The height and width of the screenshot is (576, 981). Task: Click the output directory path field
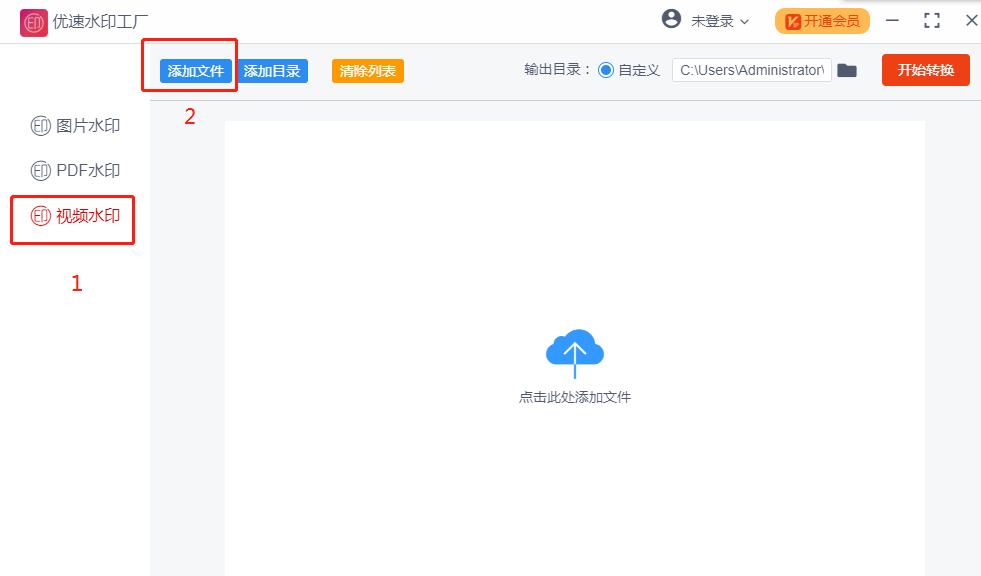[x=752, y=70]
